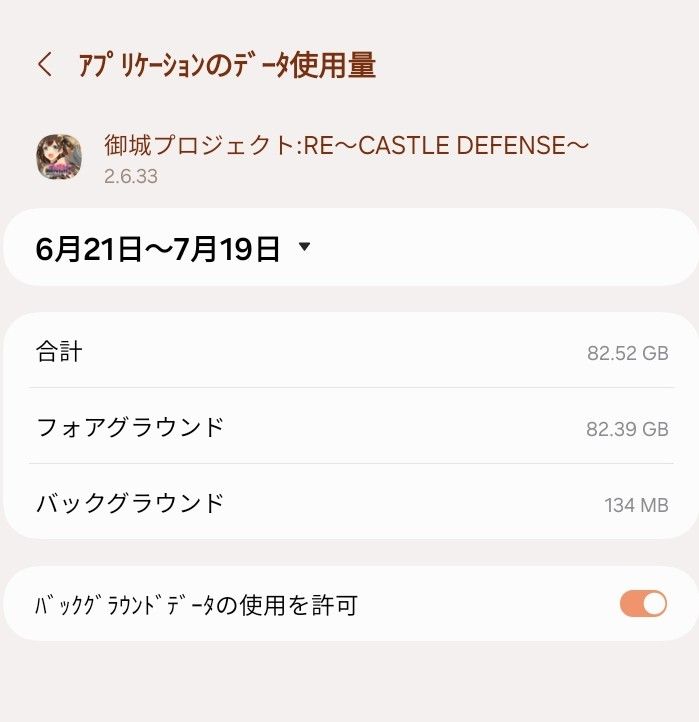The image size is (699, 722).
Task: Tap the RE text in the app name
Action: [x=318, y=146]
